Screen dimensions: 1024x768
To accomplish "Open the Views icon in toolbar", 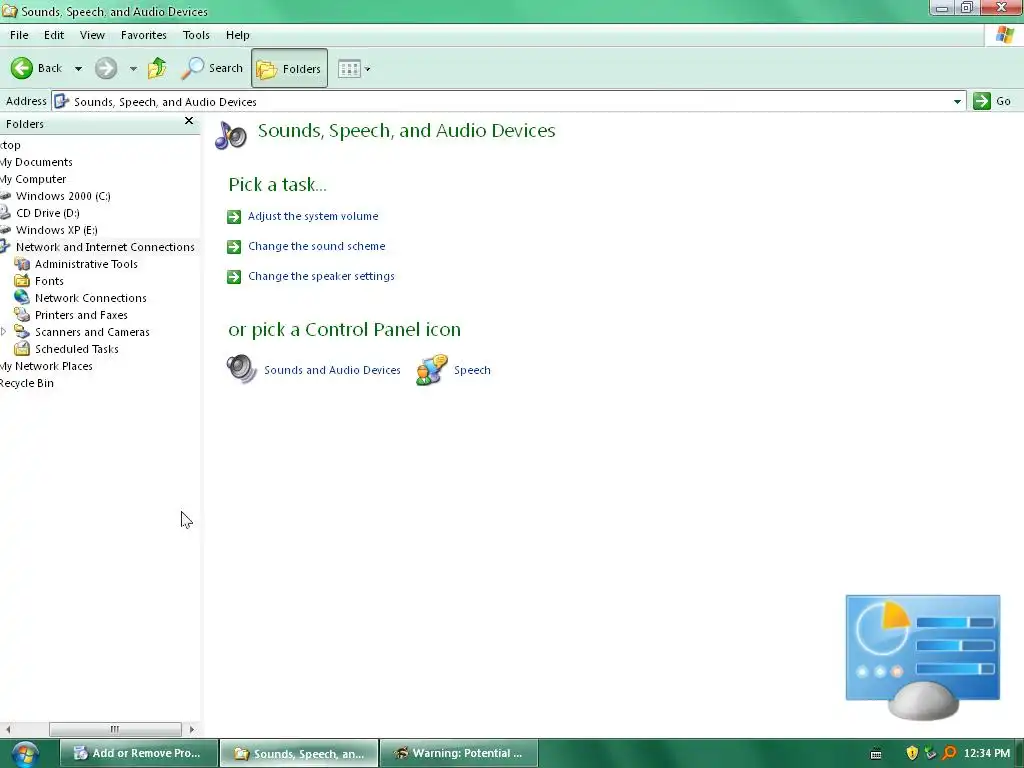I will point(349,69).
